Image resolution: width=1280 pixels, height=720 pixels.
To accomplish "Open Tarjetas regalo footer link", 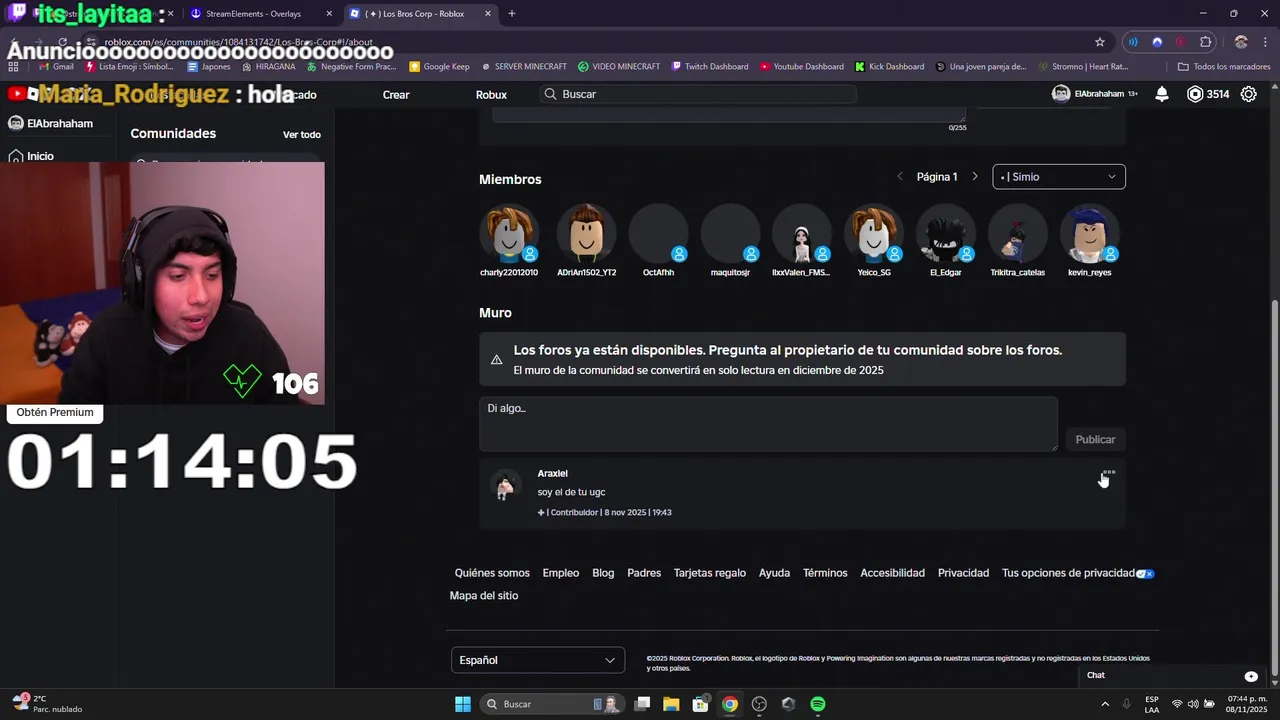I will pyautogui.click(x=710, y=573).
